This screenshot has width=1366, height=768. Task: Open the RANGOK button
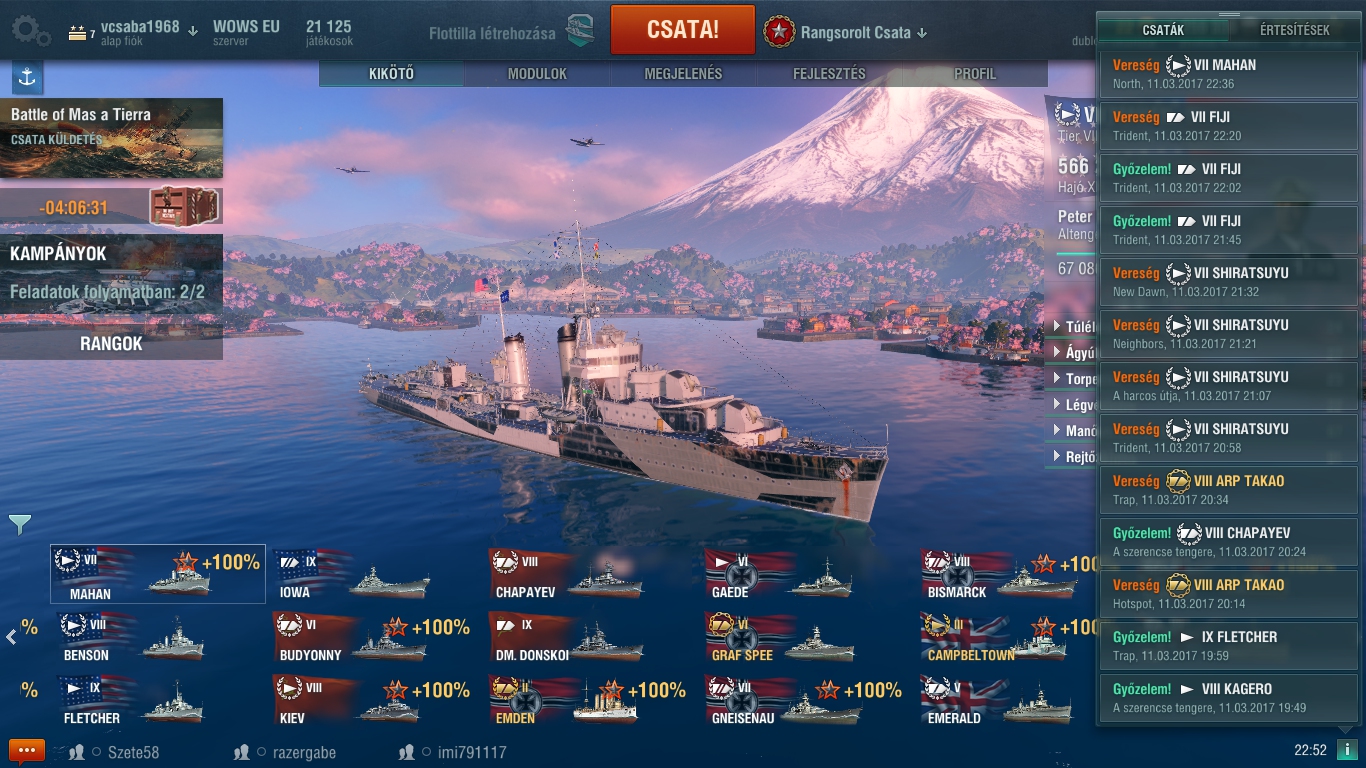point(111,343)
